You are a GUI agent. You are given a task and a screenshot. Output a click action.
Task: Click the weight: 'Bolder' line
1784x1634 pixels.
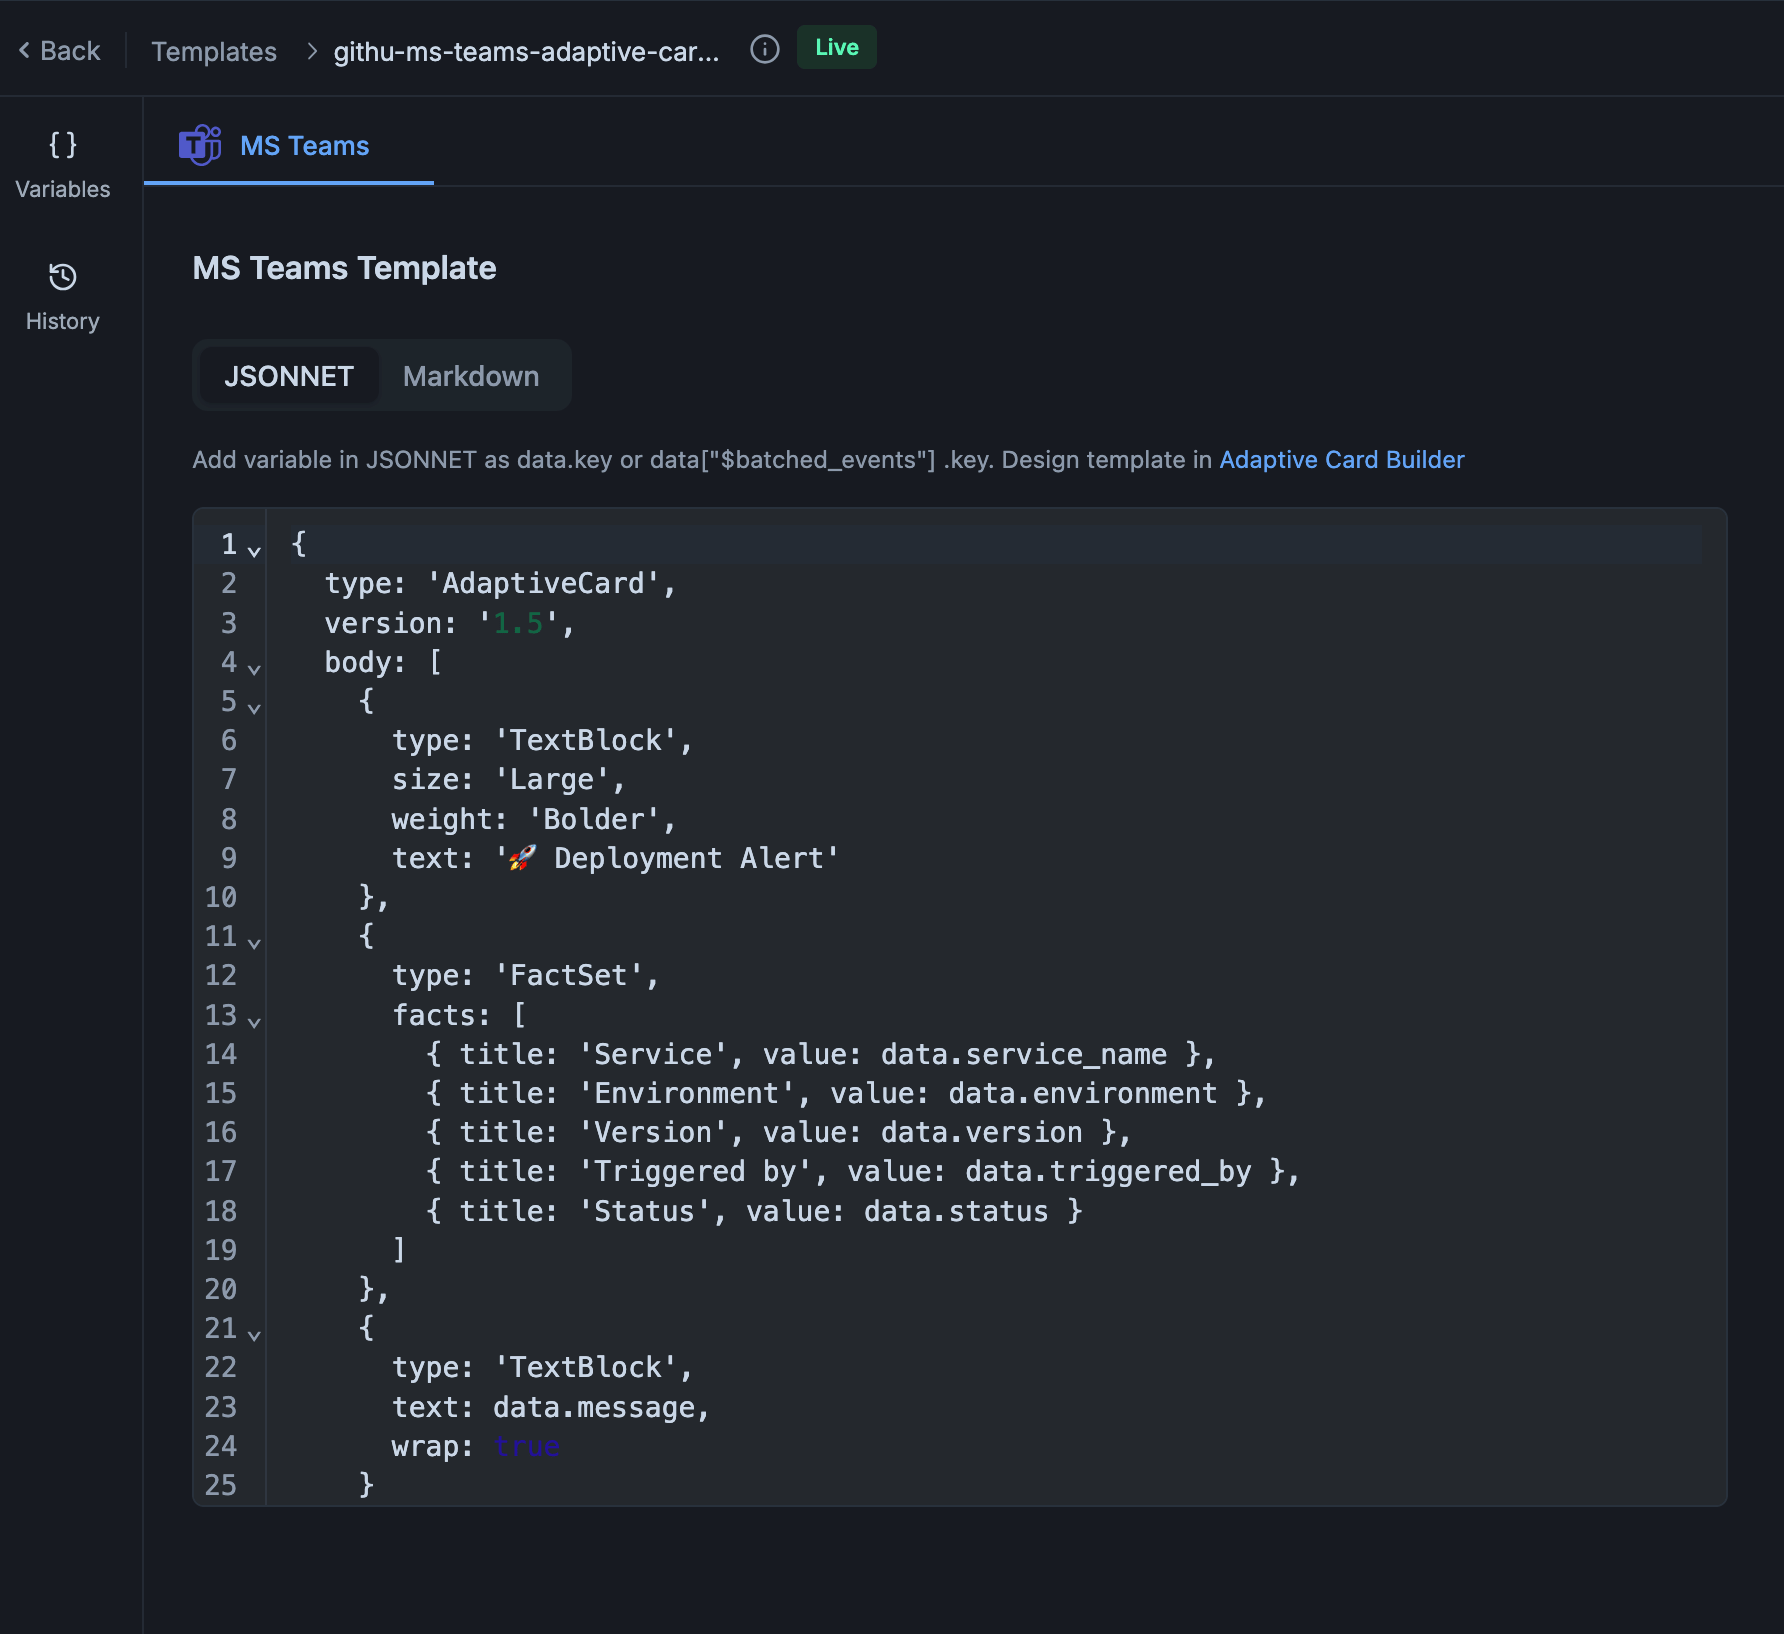(x=534, y=820)
